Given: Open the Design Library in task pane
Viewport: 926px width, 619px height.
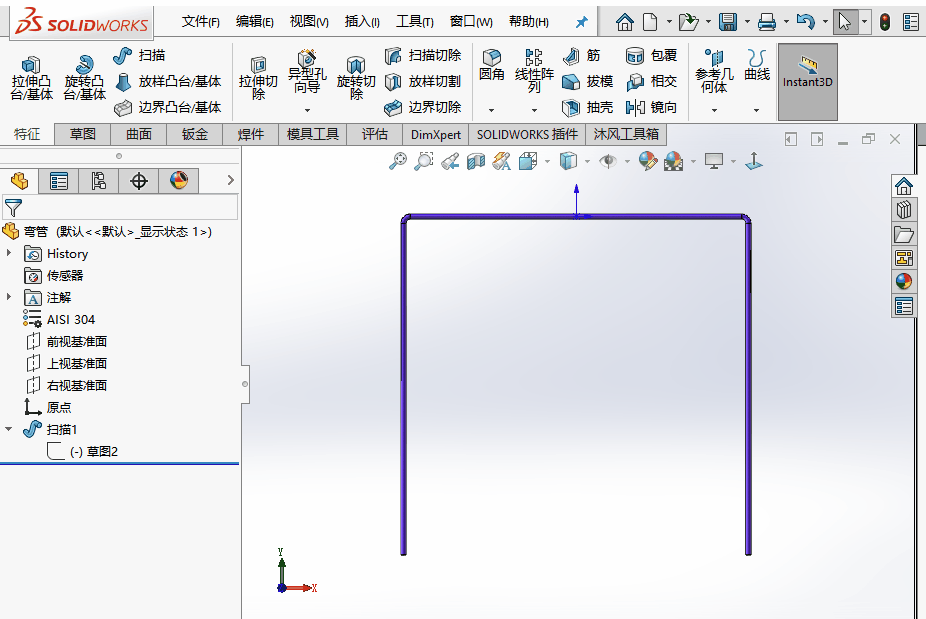Looking at the screenshot, I should (904, 210).
